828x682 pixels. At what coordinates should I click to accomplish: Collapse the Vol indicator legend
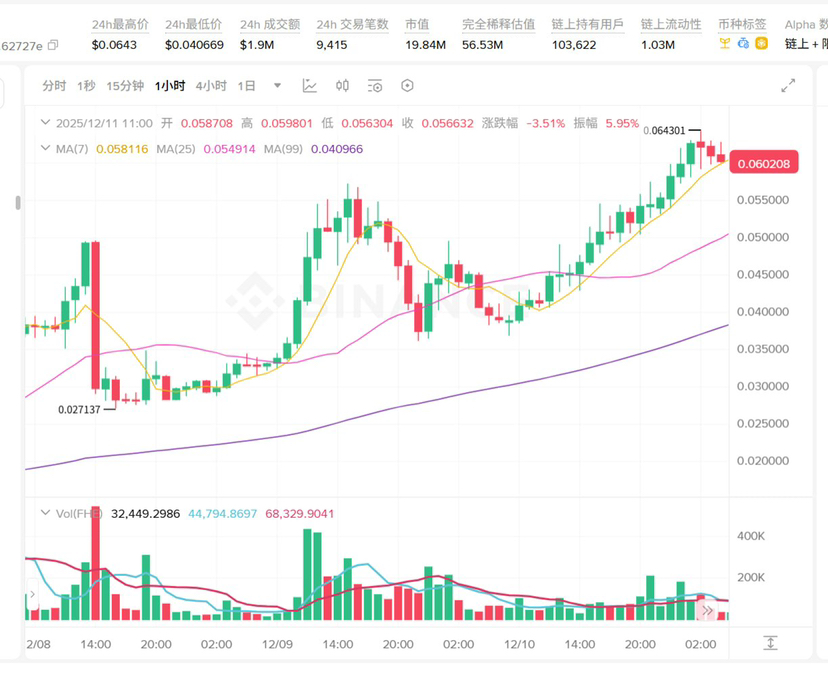point(44,513)
